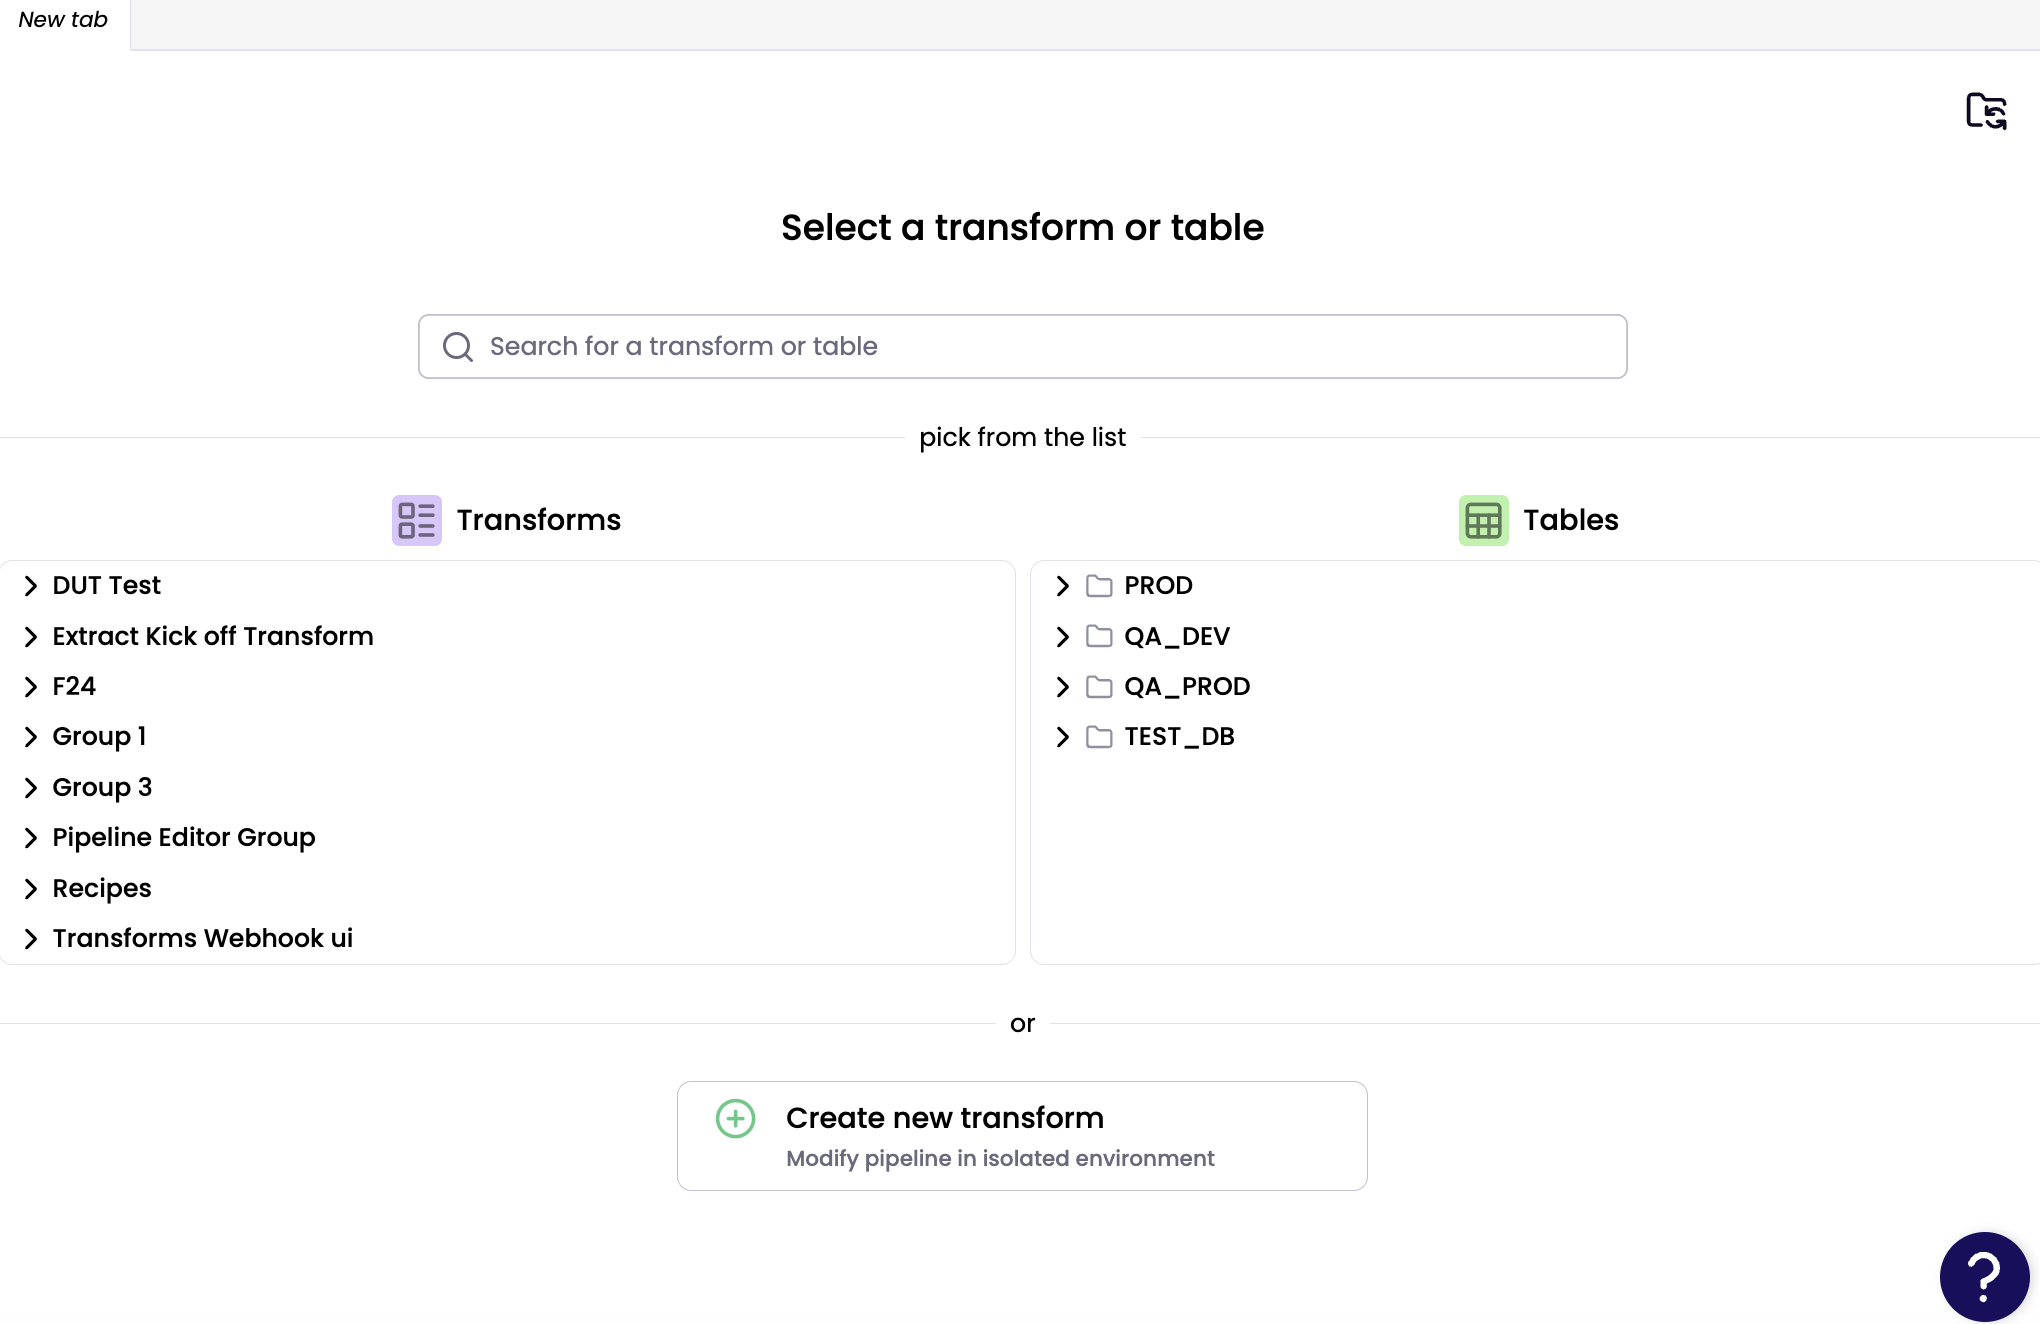Viewport: 2040px width, 1324px height.
Task: Expand the QA_PROD folder chevron
Action: point(1063,687)
